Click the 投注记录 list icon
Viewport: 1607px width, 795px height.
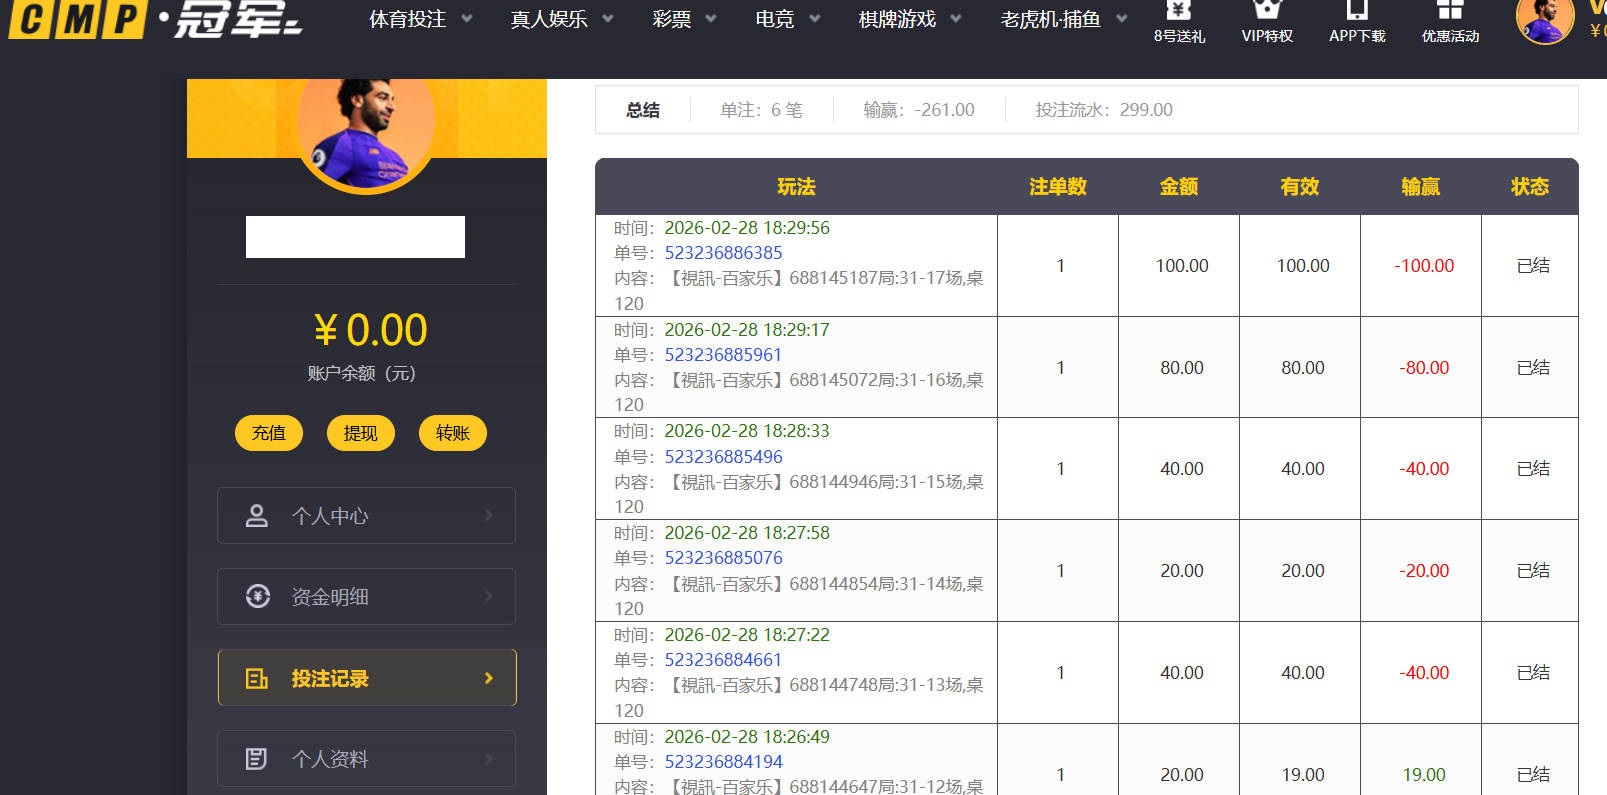257,679
